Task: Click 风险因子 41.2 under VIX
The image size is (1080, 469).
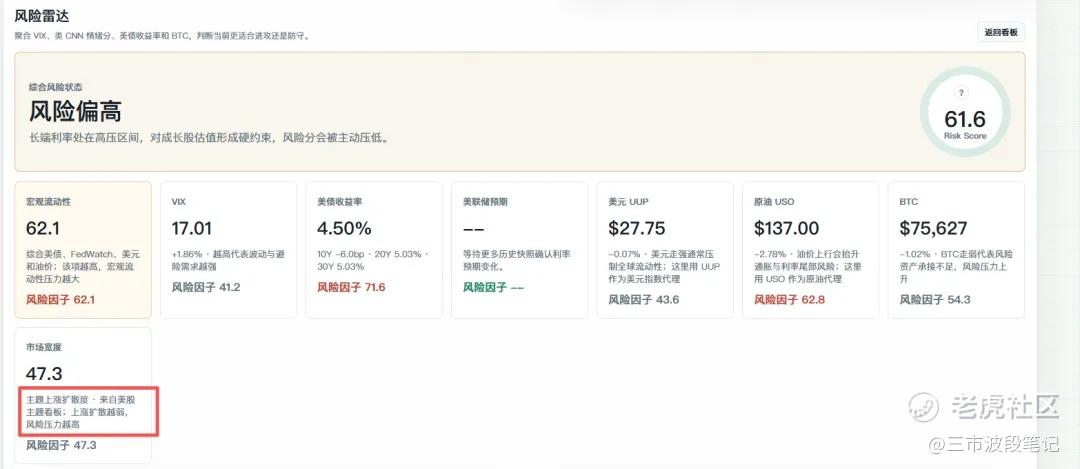Action: 206,287
